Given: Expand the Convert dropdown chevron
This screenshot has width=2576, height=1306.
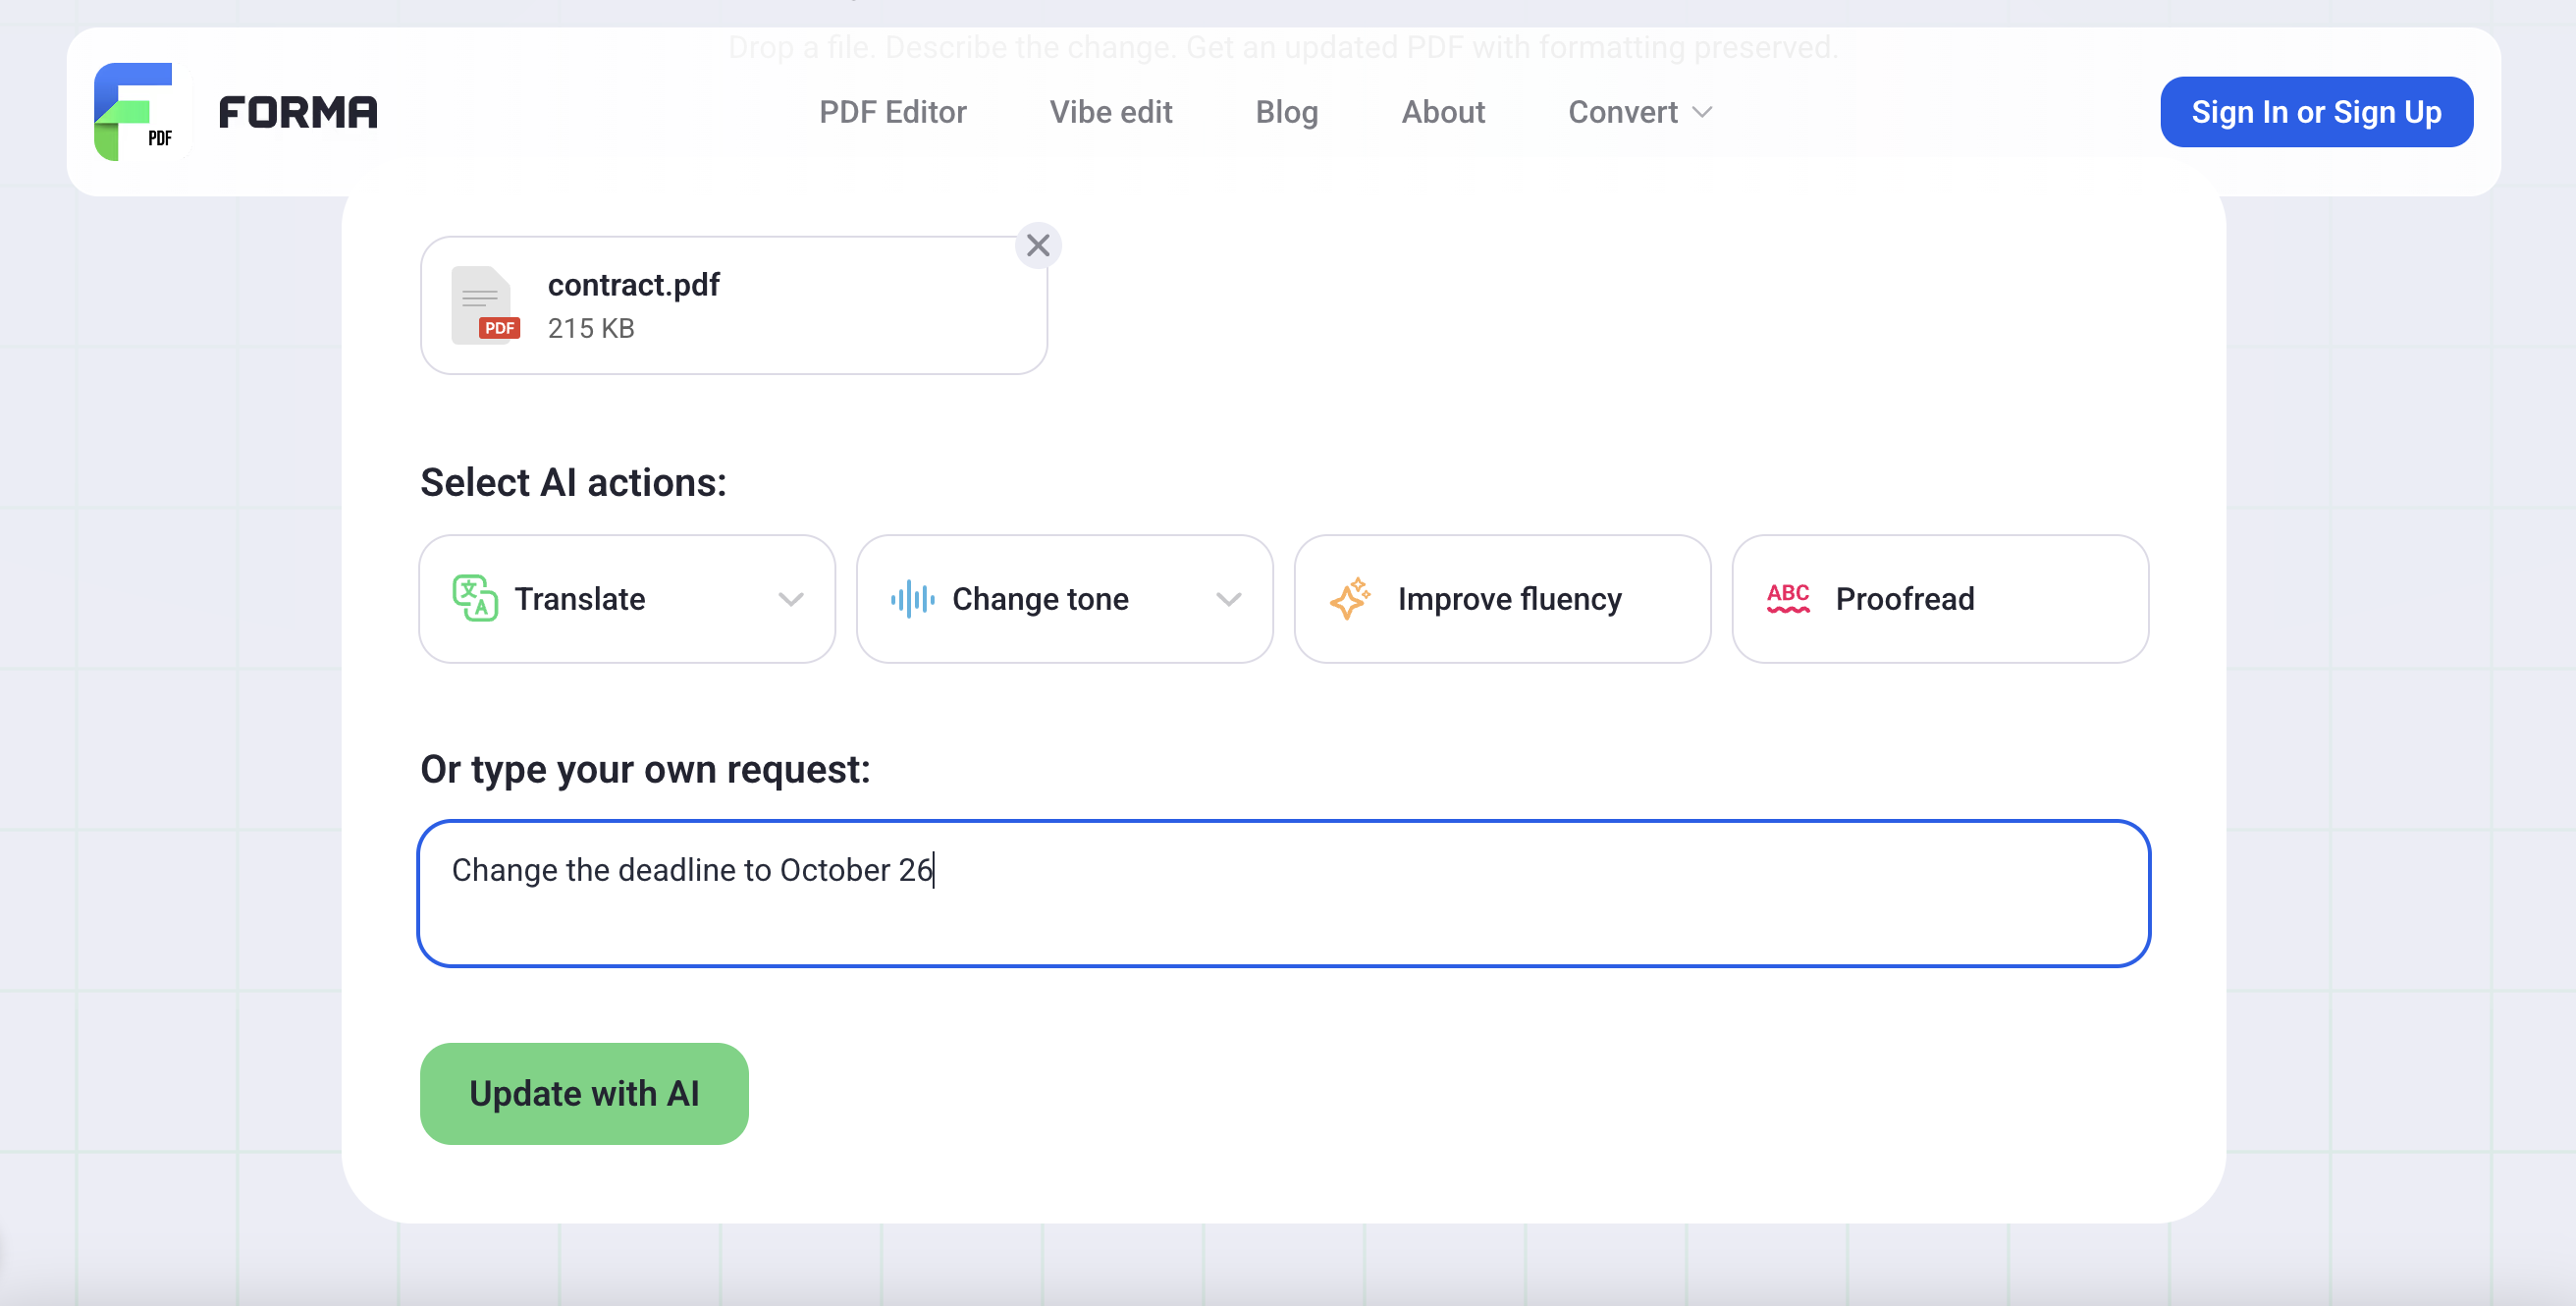Looking at the screenshot, I should coord(1702,112).
